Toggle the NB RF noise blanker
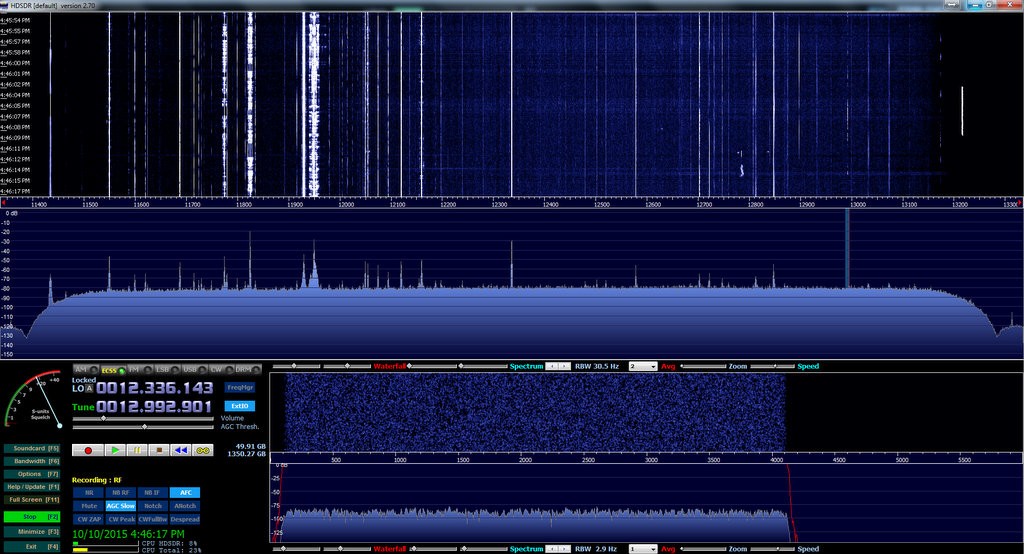This screenshot has height=554, width=1024. coord(121,493)
